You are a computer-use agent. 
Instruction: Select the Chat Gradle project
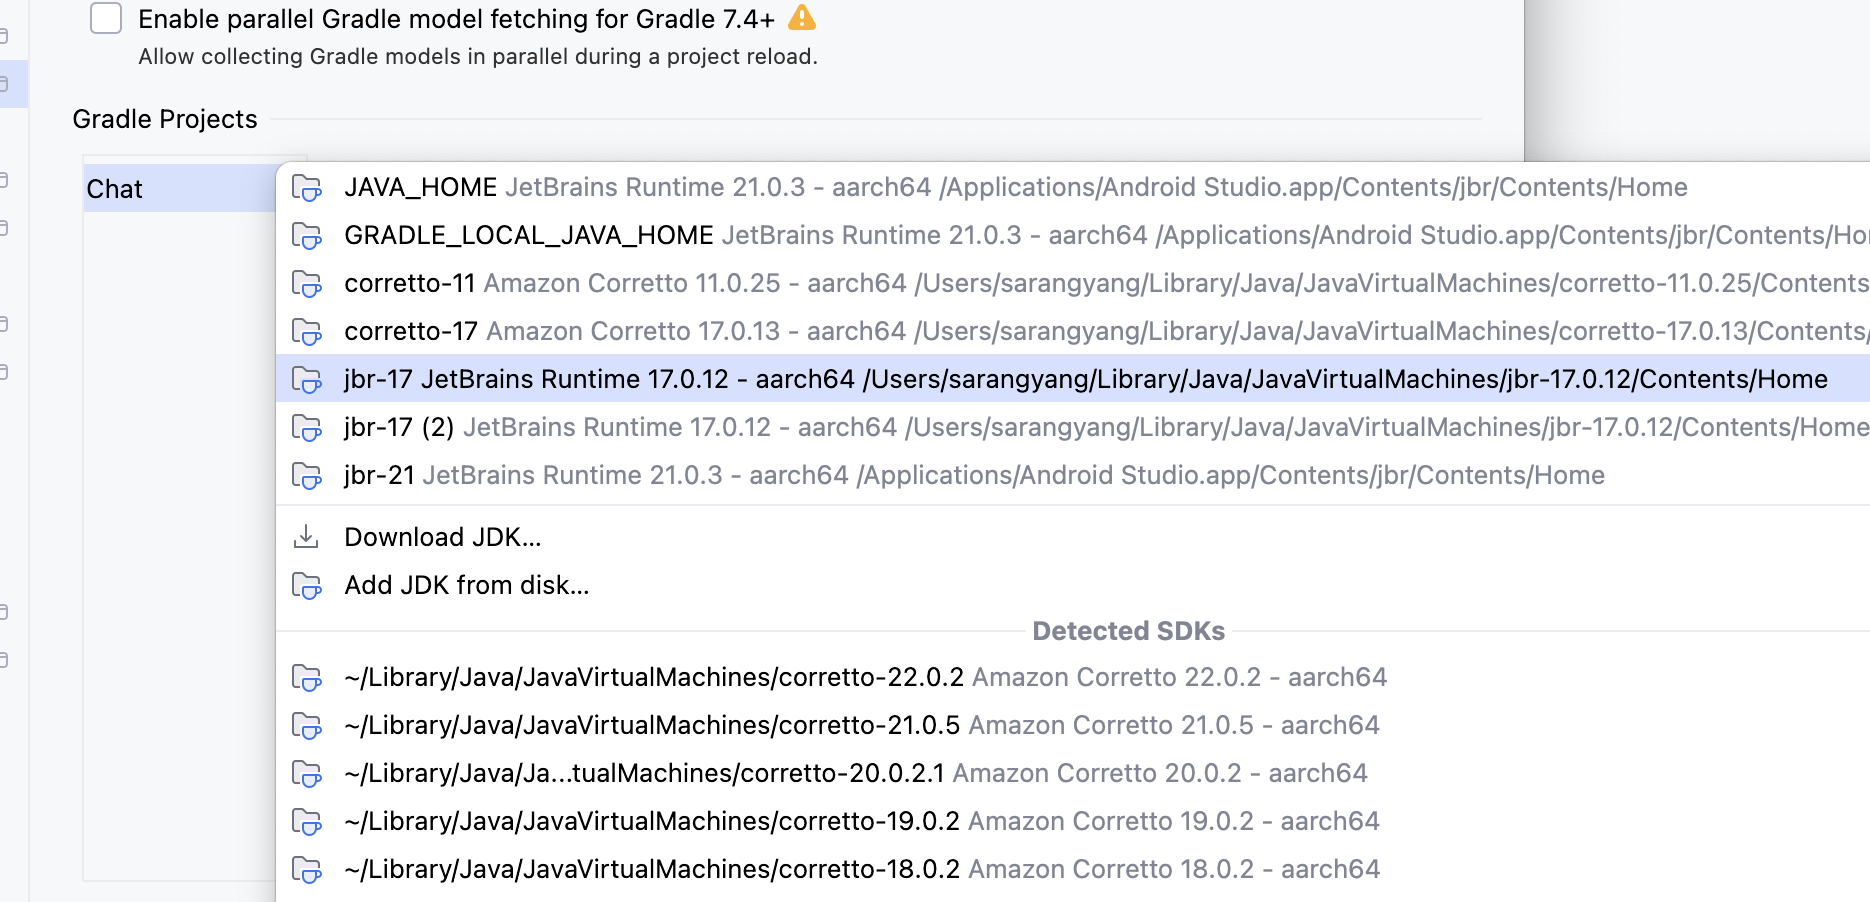[180, 188]
